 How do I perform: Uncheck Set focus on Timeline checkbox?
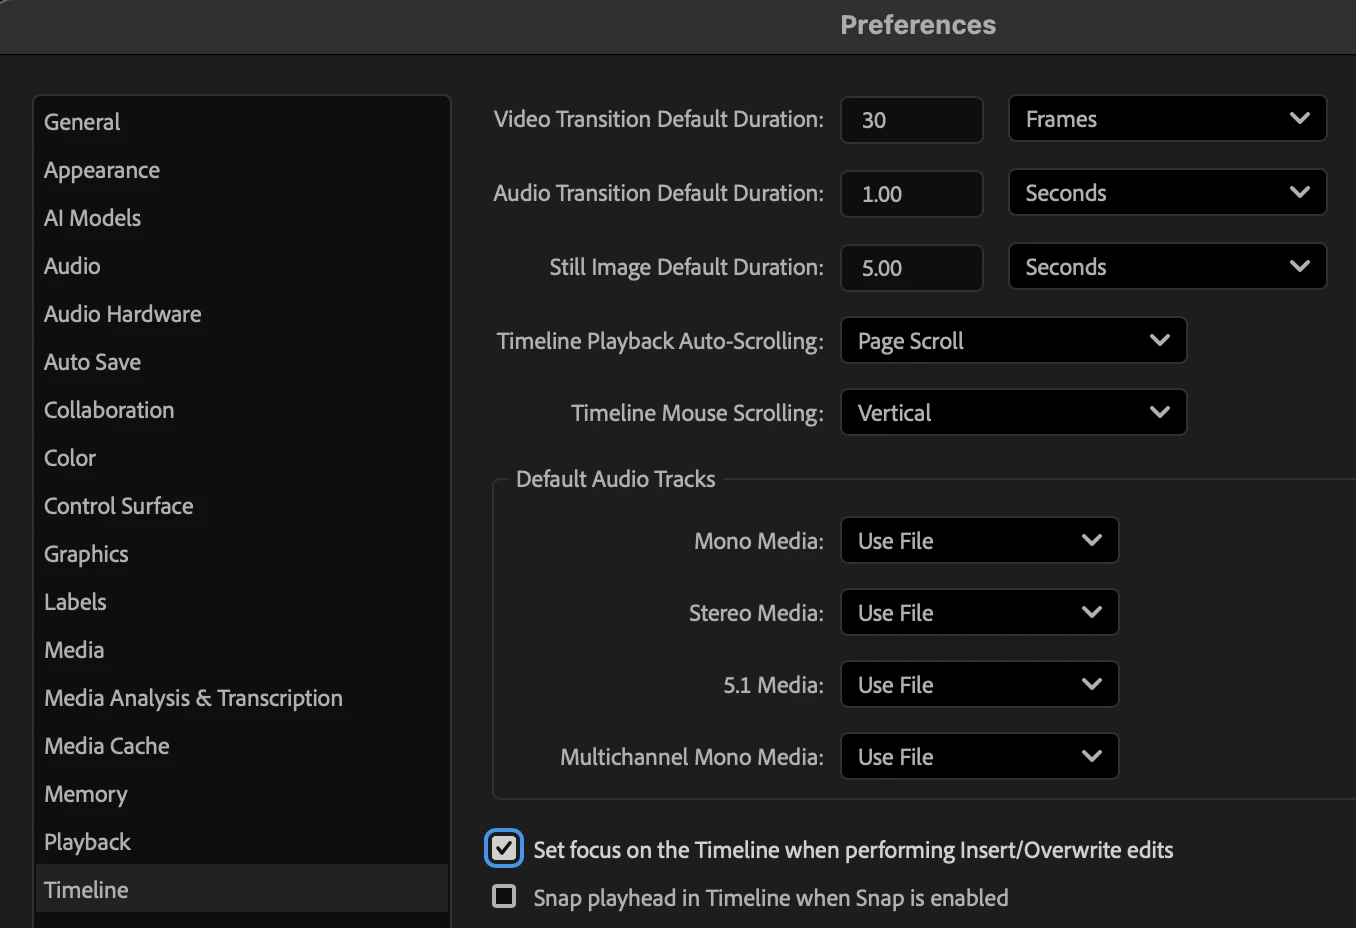(x=504, y=849)
